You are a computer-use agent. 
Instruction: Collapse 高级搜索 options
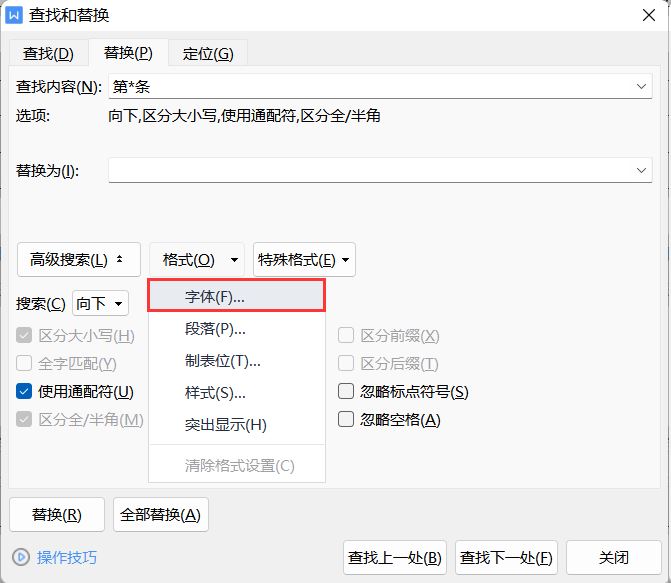pos(79,260)
